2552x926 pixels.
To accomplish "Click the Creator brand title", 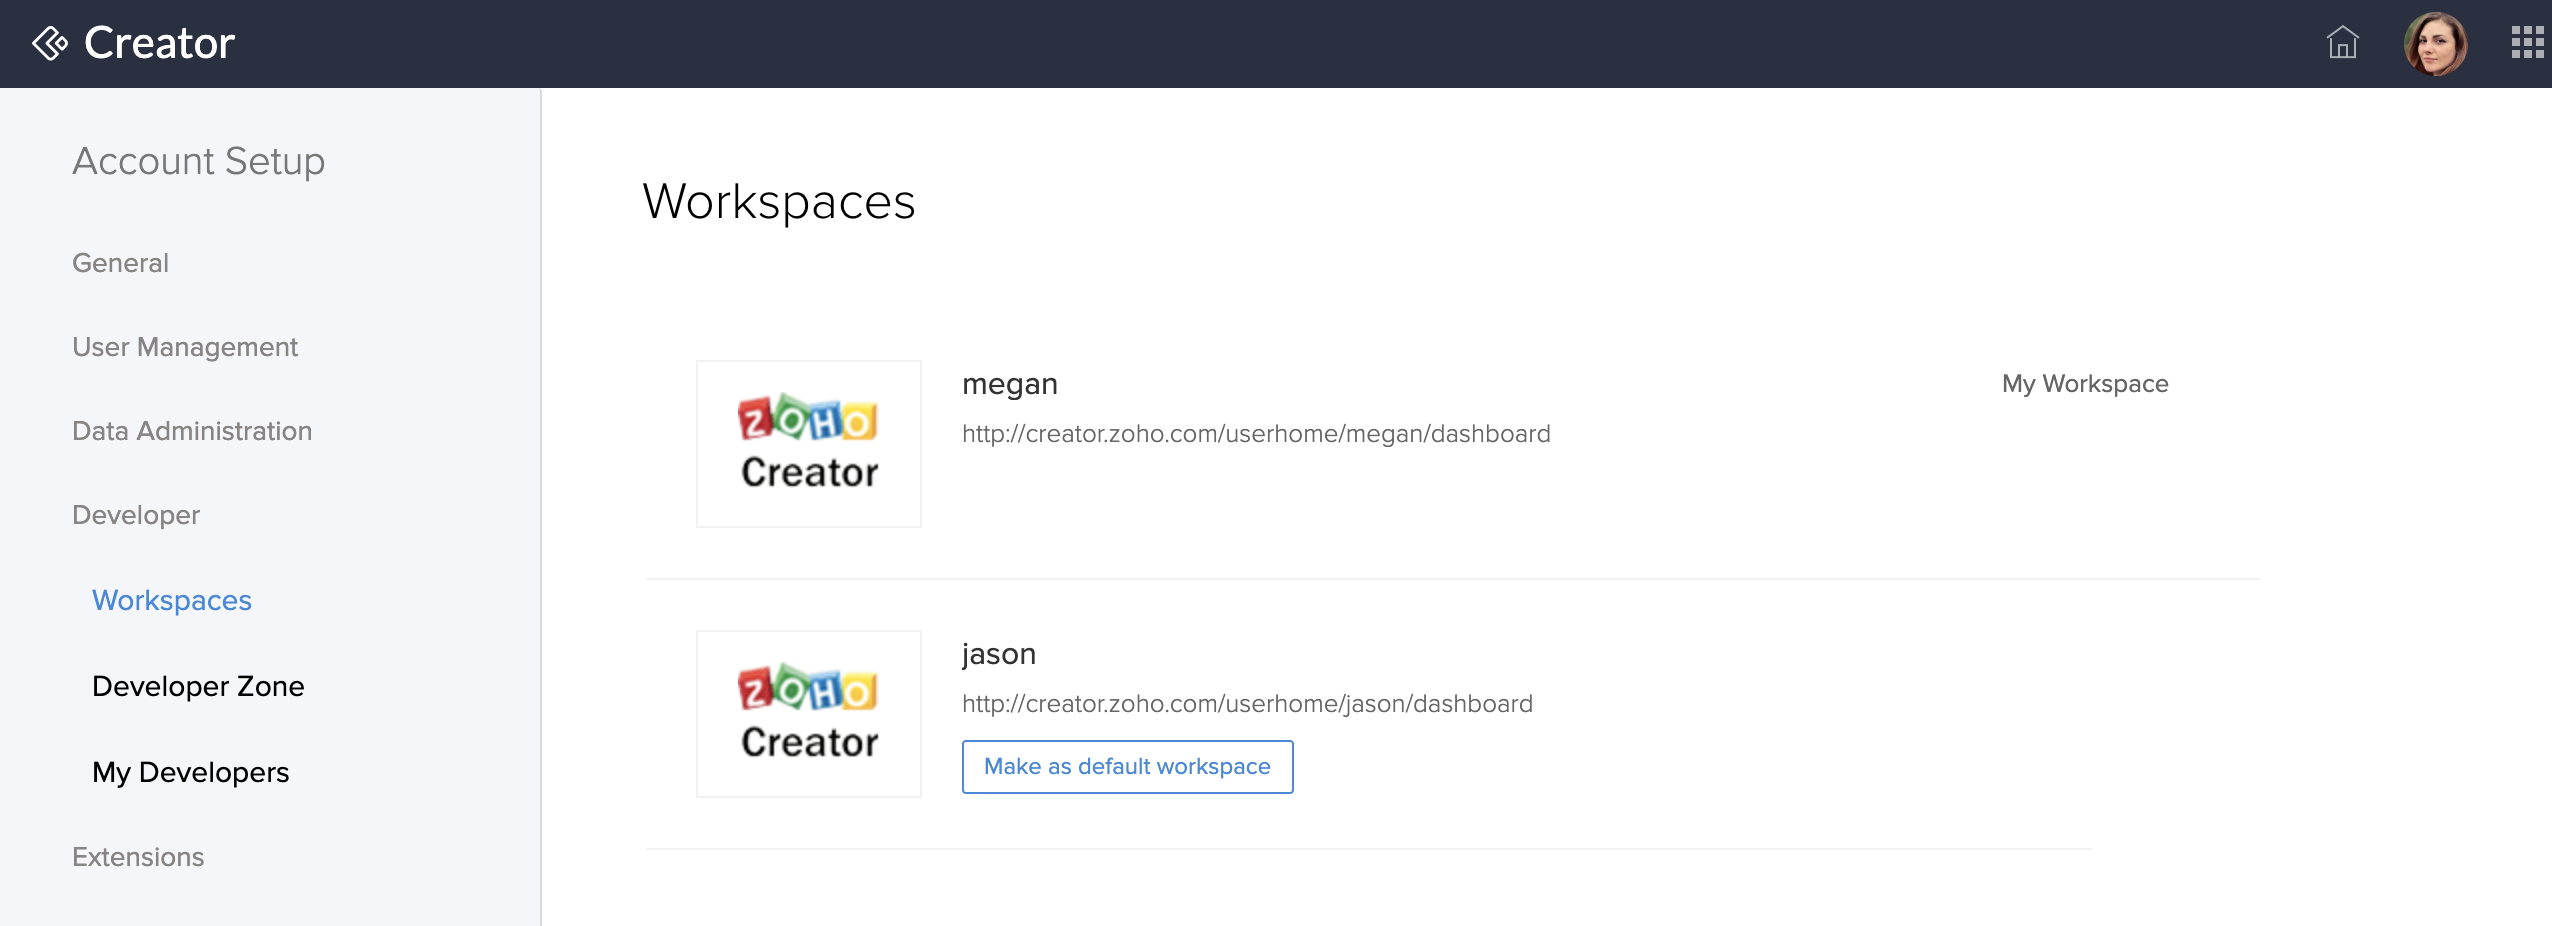I will click(x=159, y=43).
